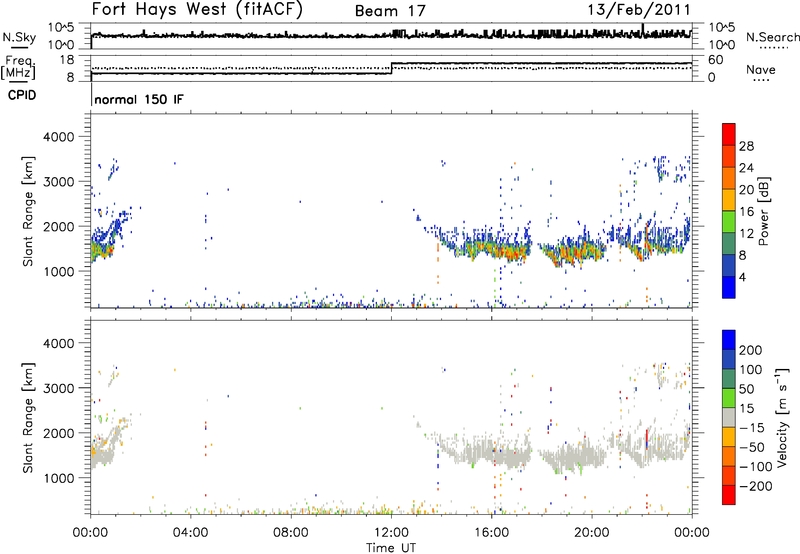Click the 'Power [dB]' colorbar label
The image size is (800, 554).
coord(763,211)
